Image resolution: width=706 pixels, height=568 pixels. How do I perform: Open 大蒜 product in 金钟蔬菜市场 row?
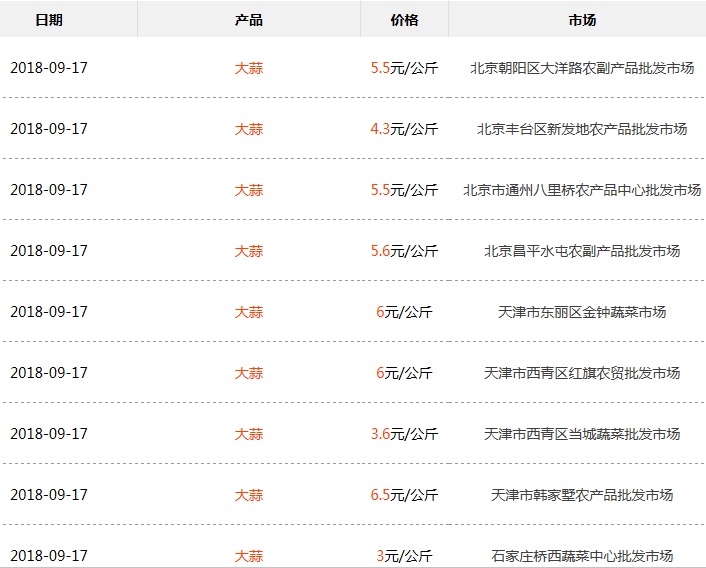pos(249,312)
